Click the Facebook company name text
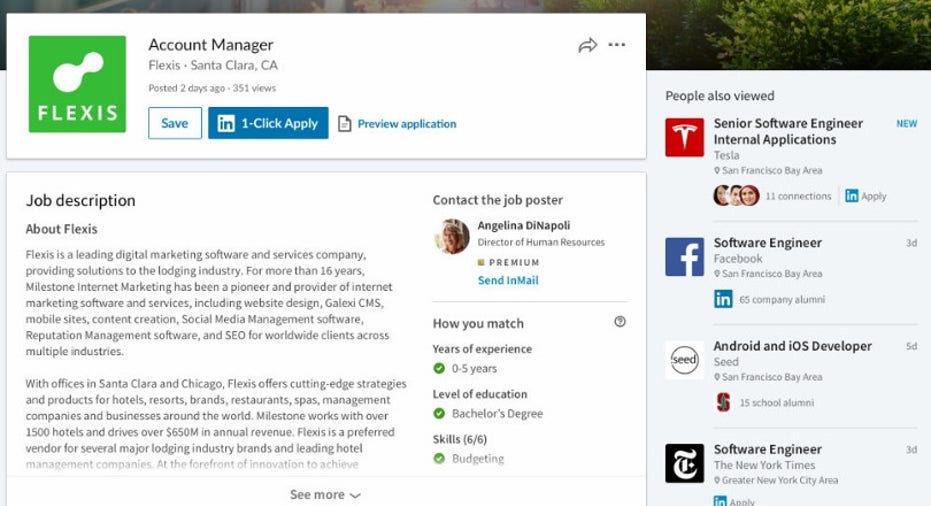This screenshot has width=931, height=506. point(738,259)
